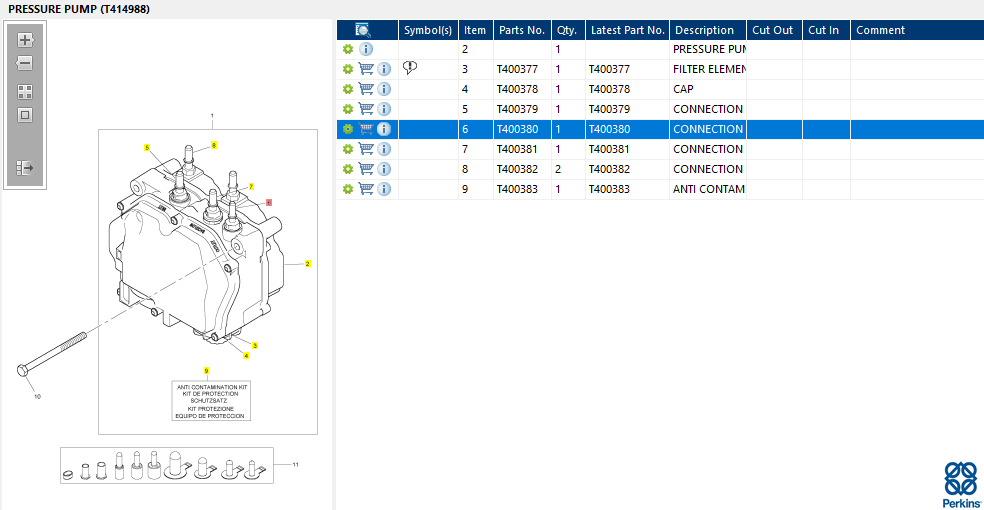Sort by Latest Part No. column

click(627, 30)
